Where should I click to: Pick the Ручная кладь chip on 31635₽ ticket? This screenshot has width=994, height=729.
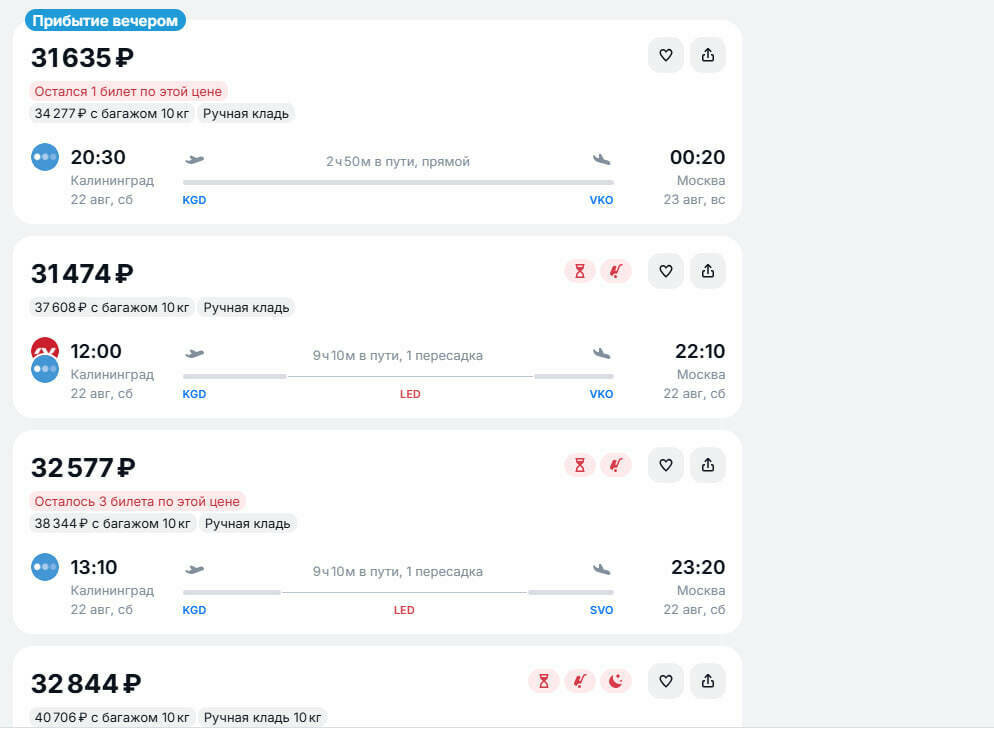pyautogui.click(x=246, y=113)
